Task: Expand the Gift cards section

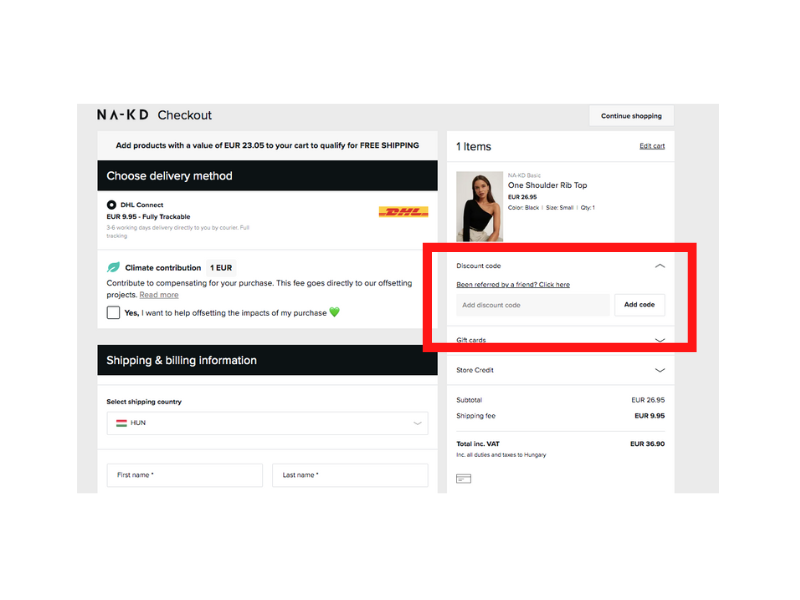Action: click(660, 340)
